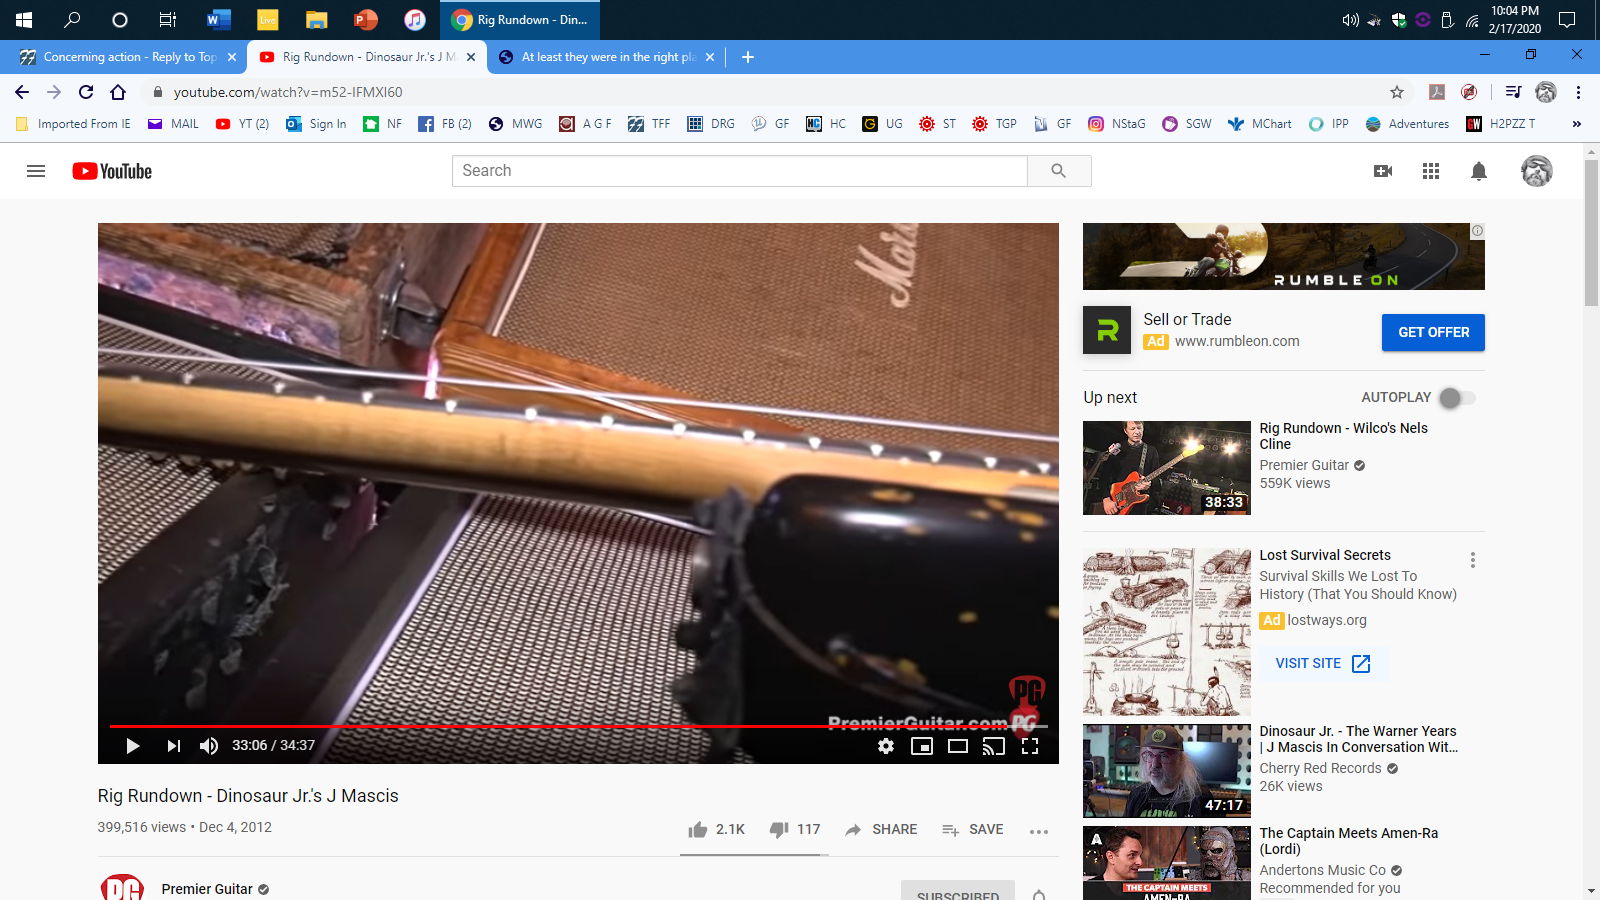
Task: Open the YouTube guide hamburger menu
Action: point(36,171)
